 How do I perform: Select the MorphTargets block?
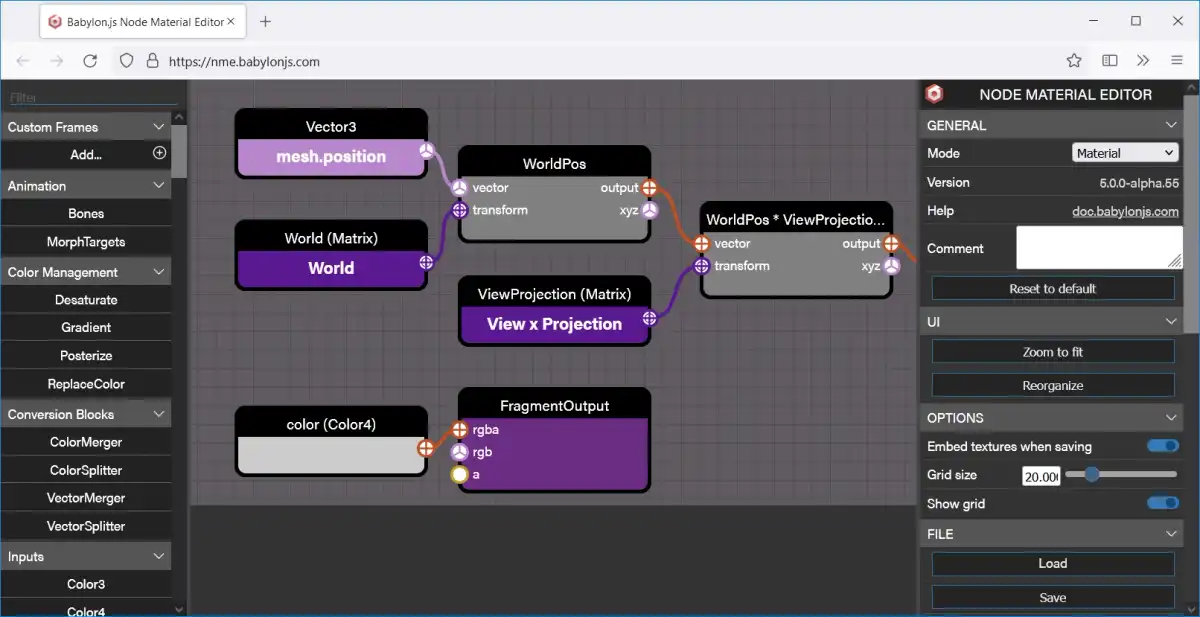click(x=86, y=242)
